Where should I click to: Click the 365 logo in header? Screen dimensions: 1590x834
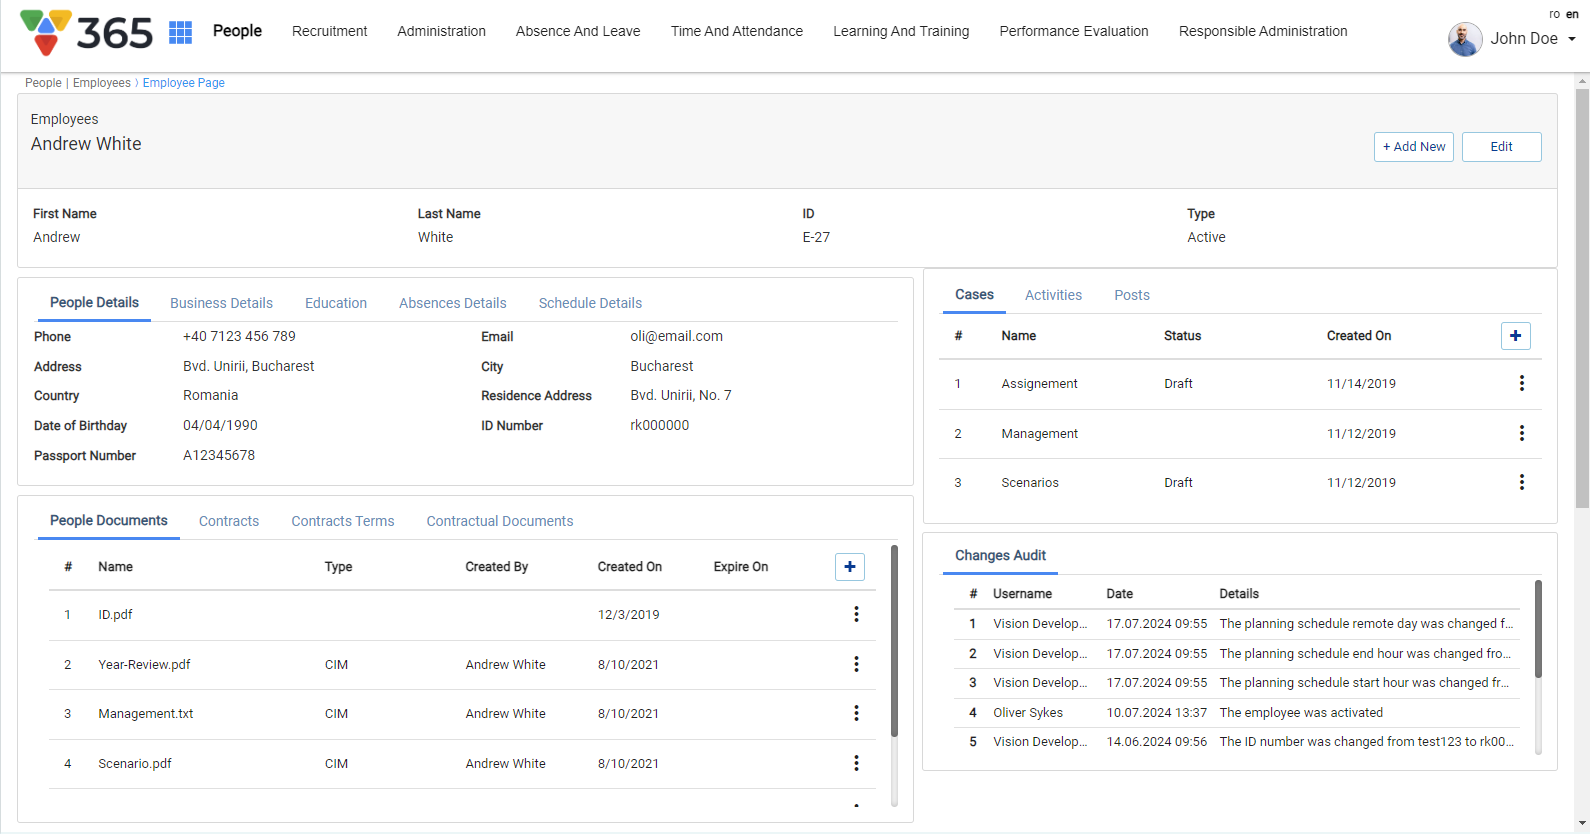tap(87, 32)
